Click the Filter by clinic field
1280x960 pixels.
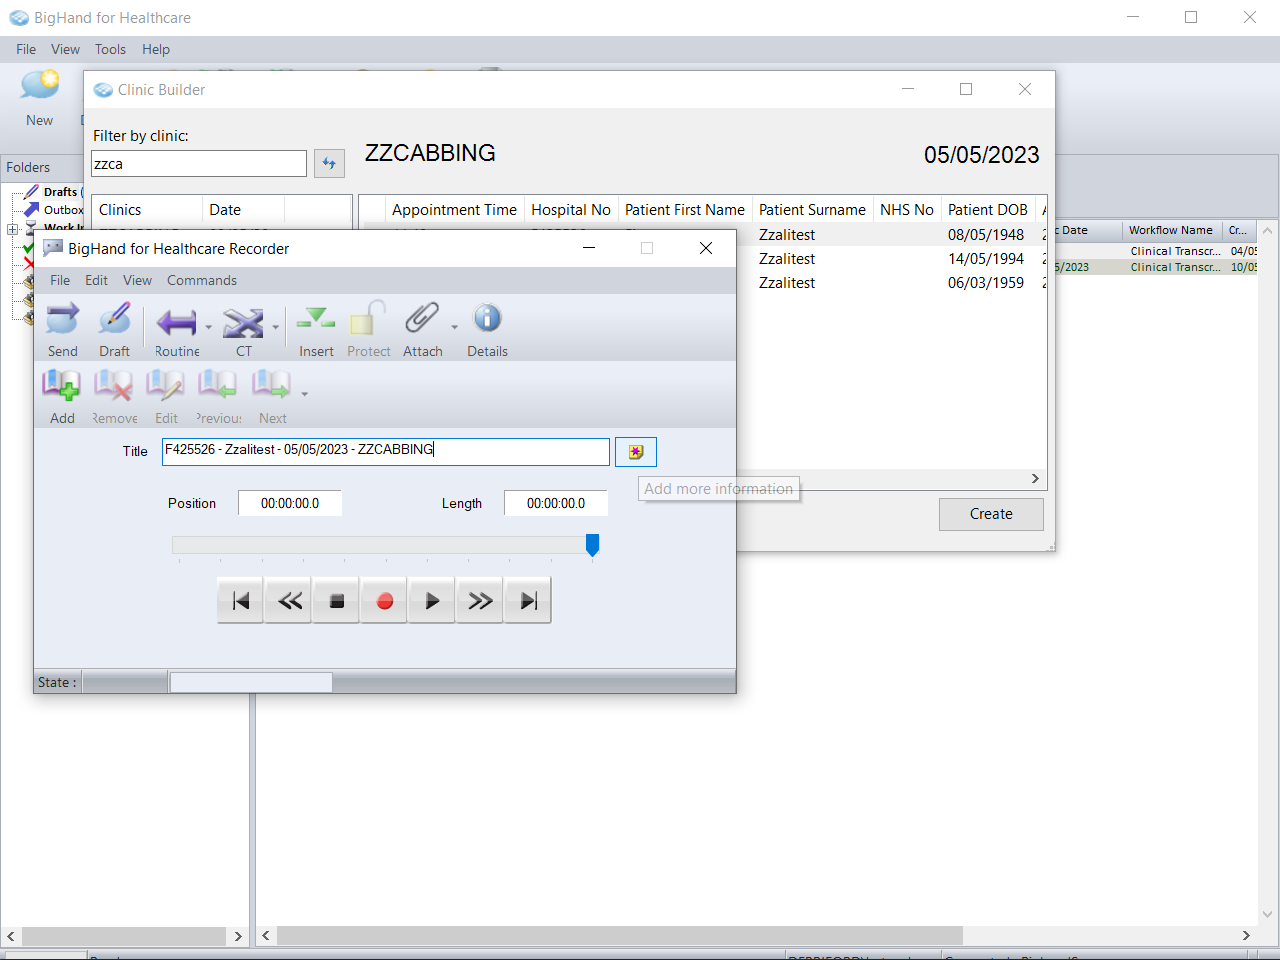(199, 164)
